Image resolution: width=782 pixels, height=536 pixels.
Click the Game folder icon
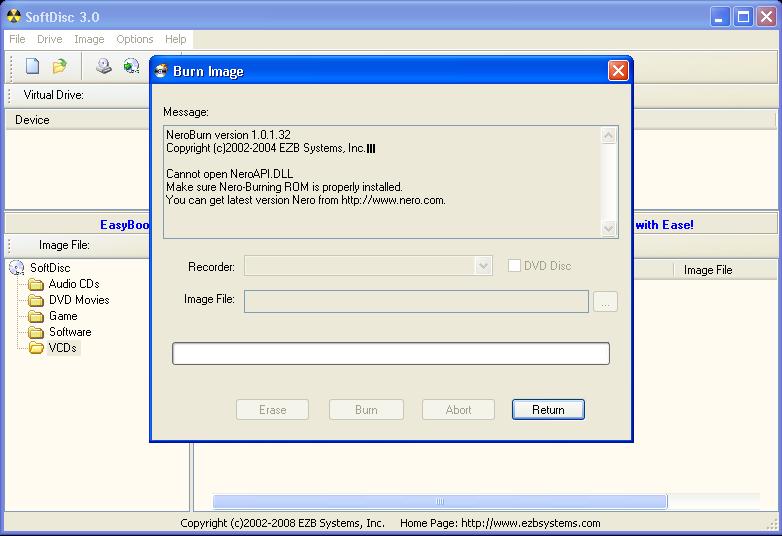[36, 316]
